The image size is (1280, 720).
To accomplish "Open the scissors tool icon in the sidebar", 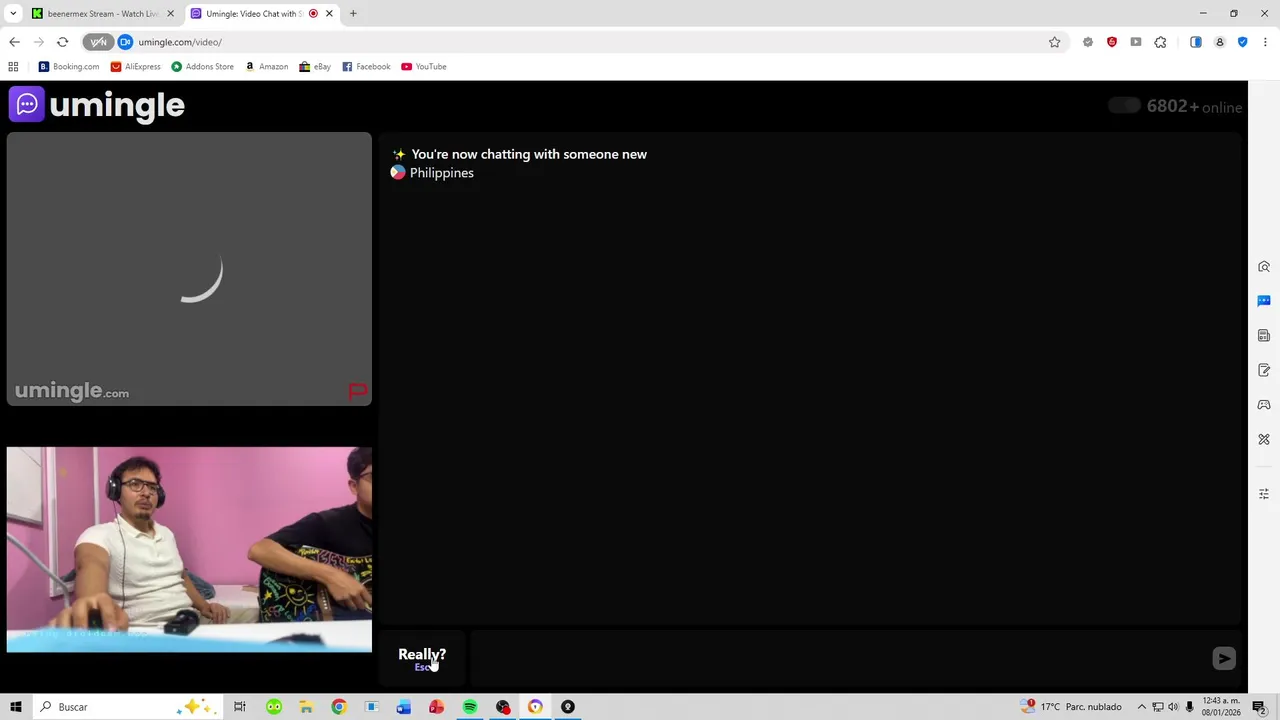I will click(1264, 439).
